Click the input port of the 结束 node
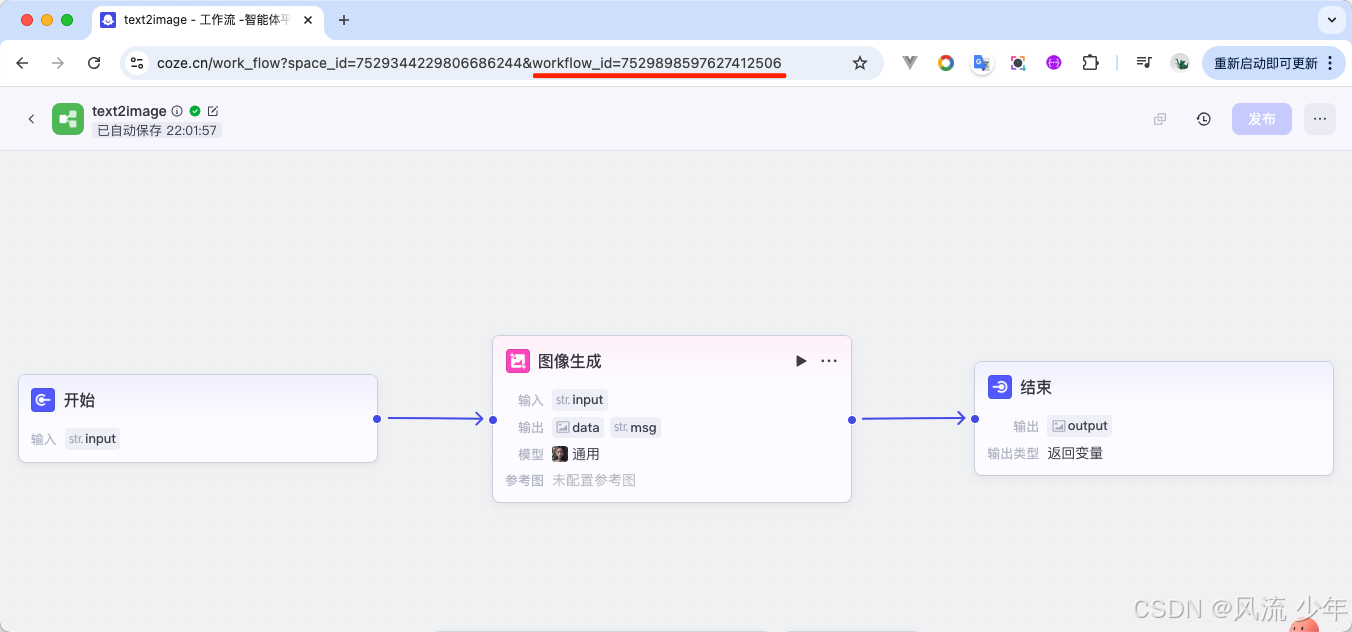1352x632 pixels. point(975,419)
